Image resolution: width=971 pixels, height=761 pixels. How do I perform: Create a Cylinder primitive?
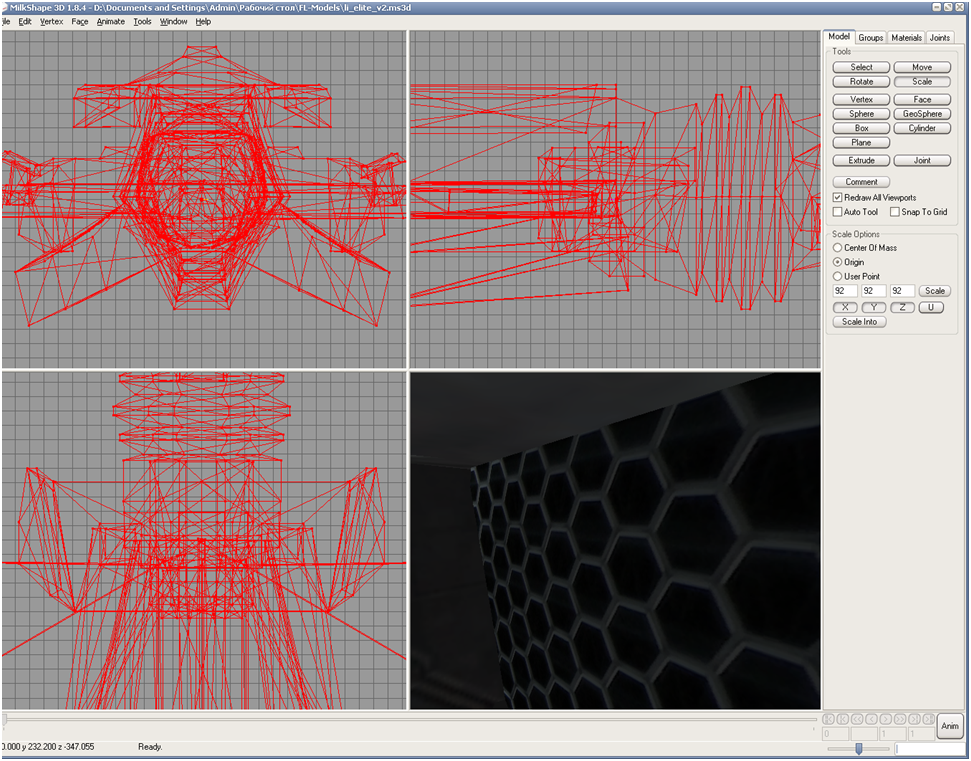coord(922,128)
